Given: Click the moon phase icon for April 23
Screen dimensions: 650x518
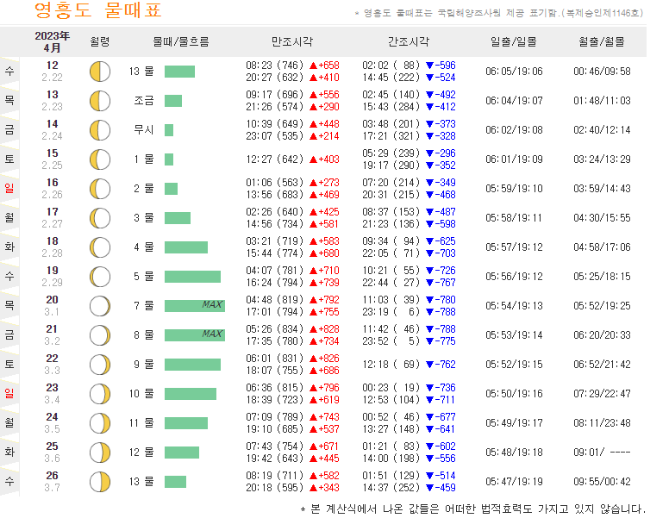Looking at the screenshot, I should [x=100, y=394].
